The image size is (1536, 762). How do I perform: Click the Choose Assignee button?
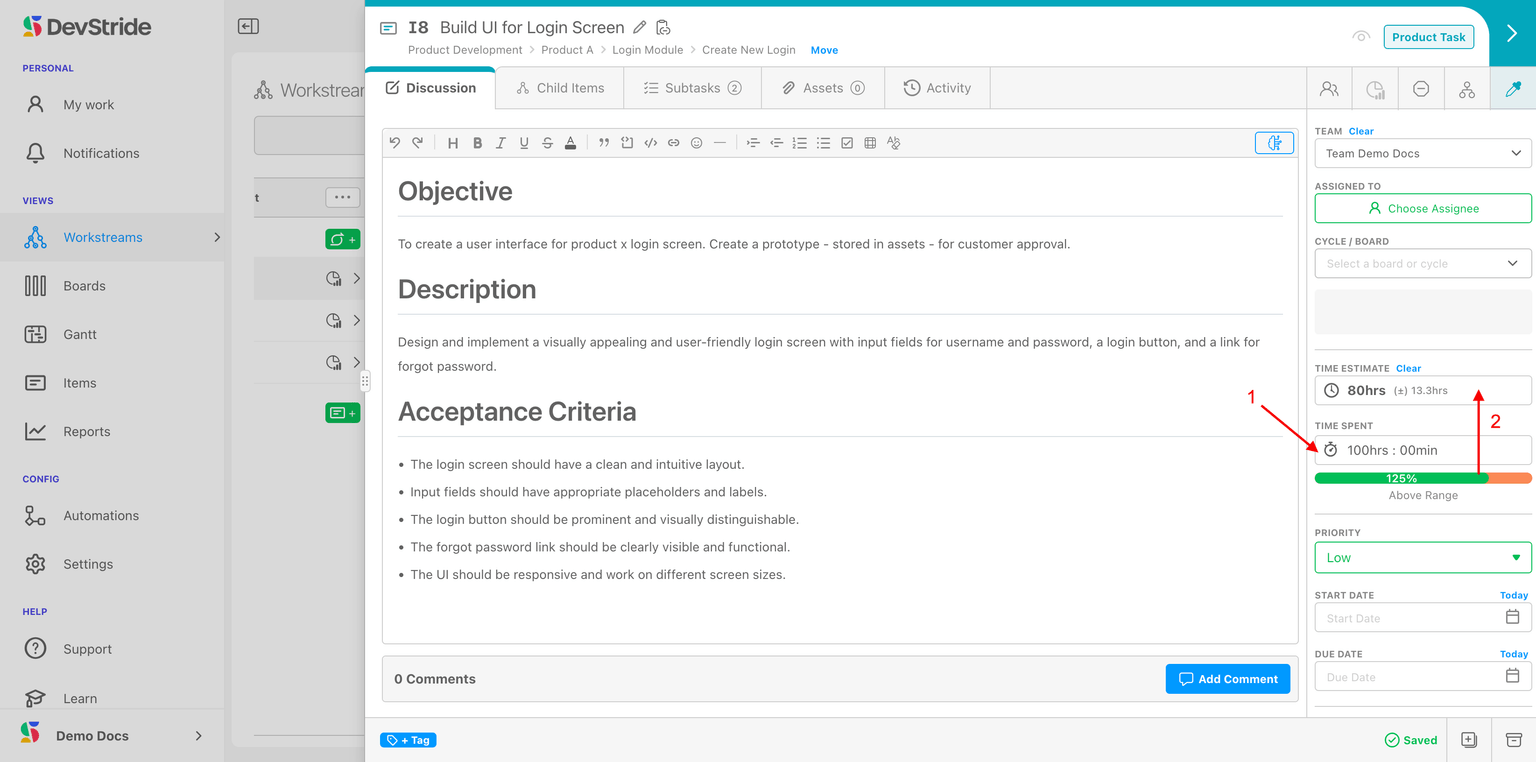[x=1422, y=209]
